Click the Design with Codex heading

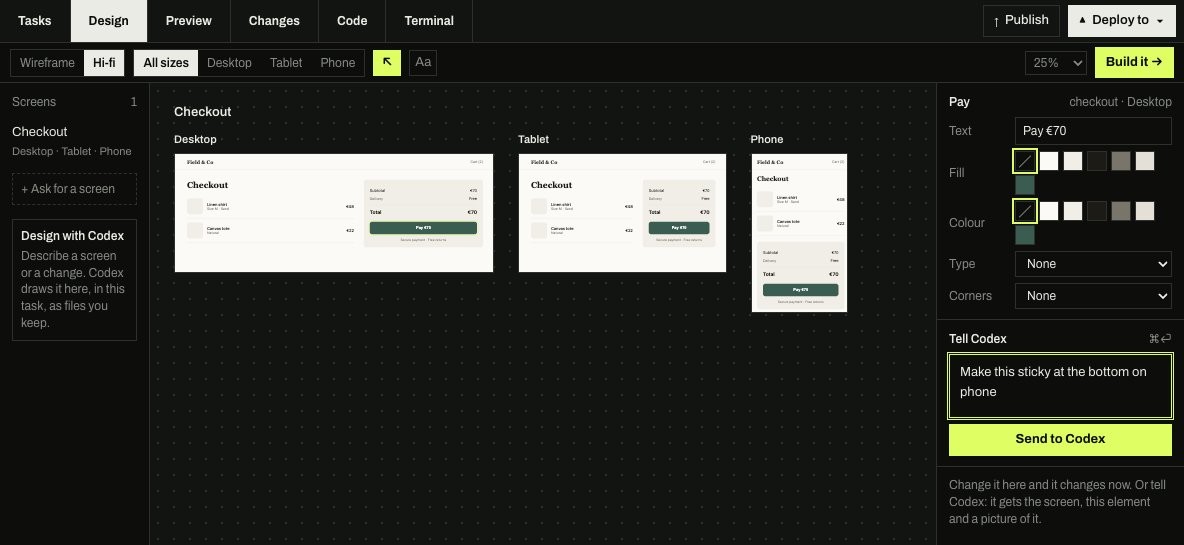coord(72,236)
